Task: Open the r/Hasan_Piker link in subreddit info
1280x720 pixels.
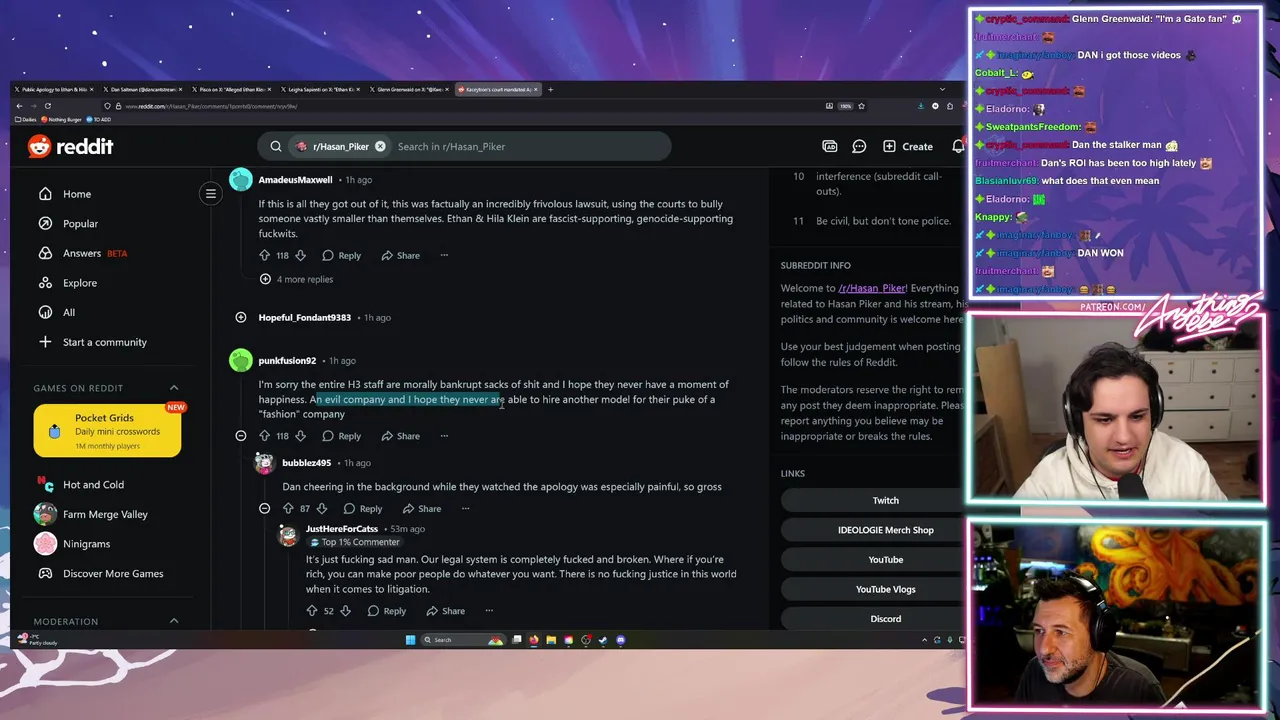Action: [x=872, y=288]
